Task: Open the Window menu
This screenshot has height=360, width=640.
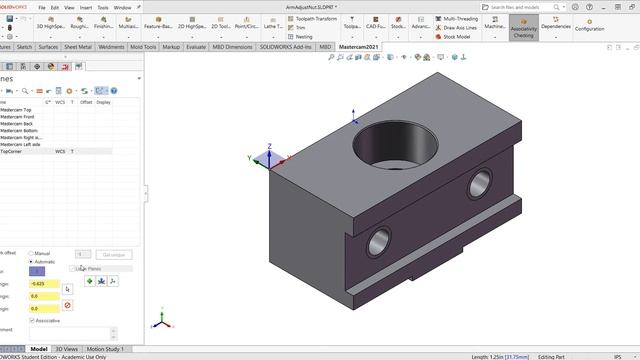Action: tap(122, 7)
